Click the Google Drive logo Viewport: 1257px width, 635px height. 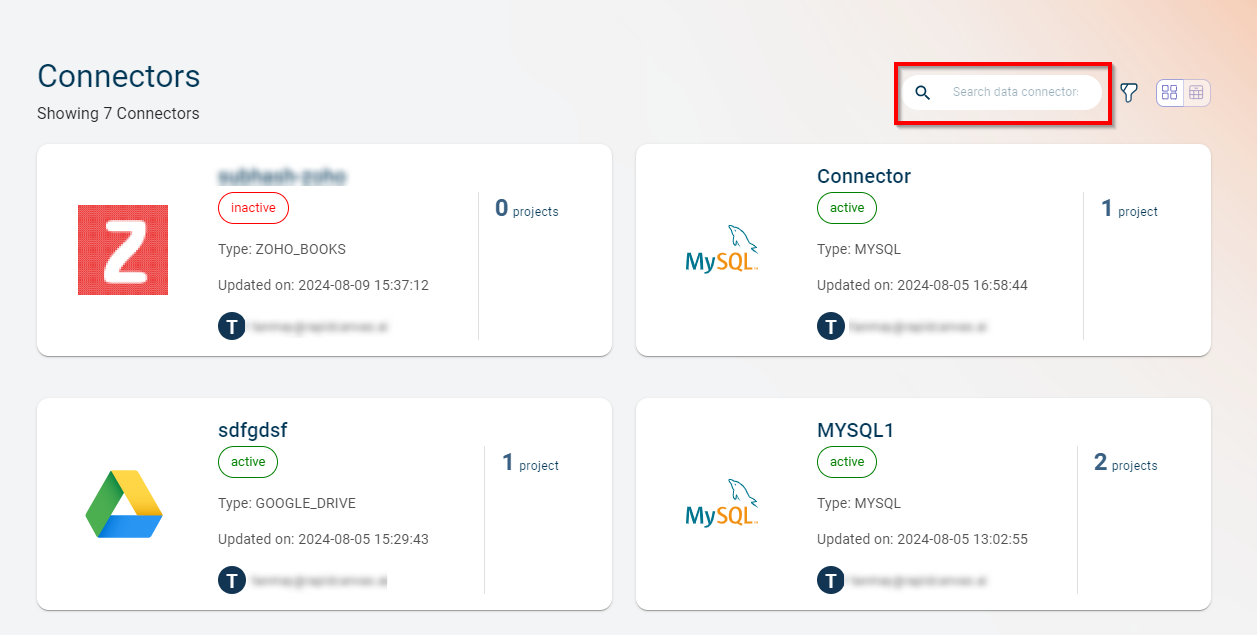point(123,504)
